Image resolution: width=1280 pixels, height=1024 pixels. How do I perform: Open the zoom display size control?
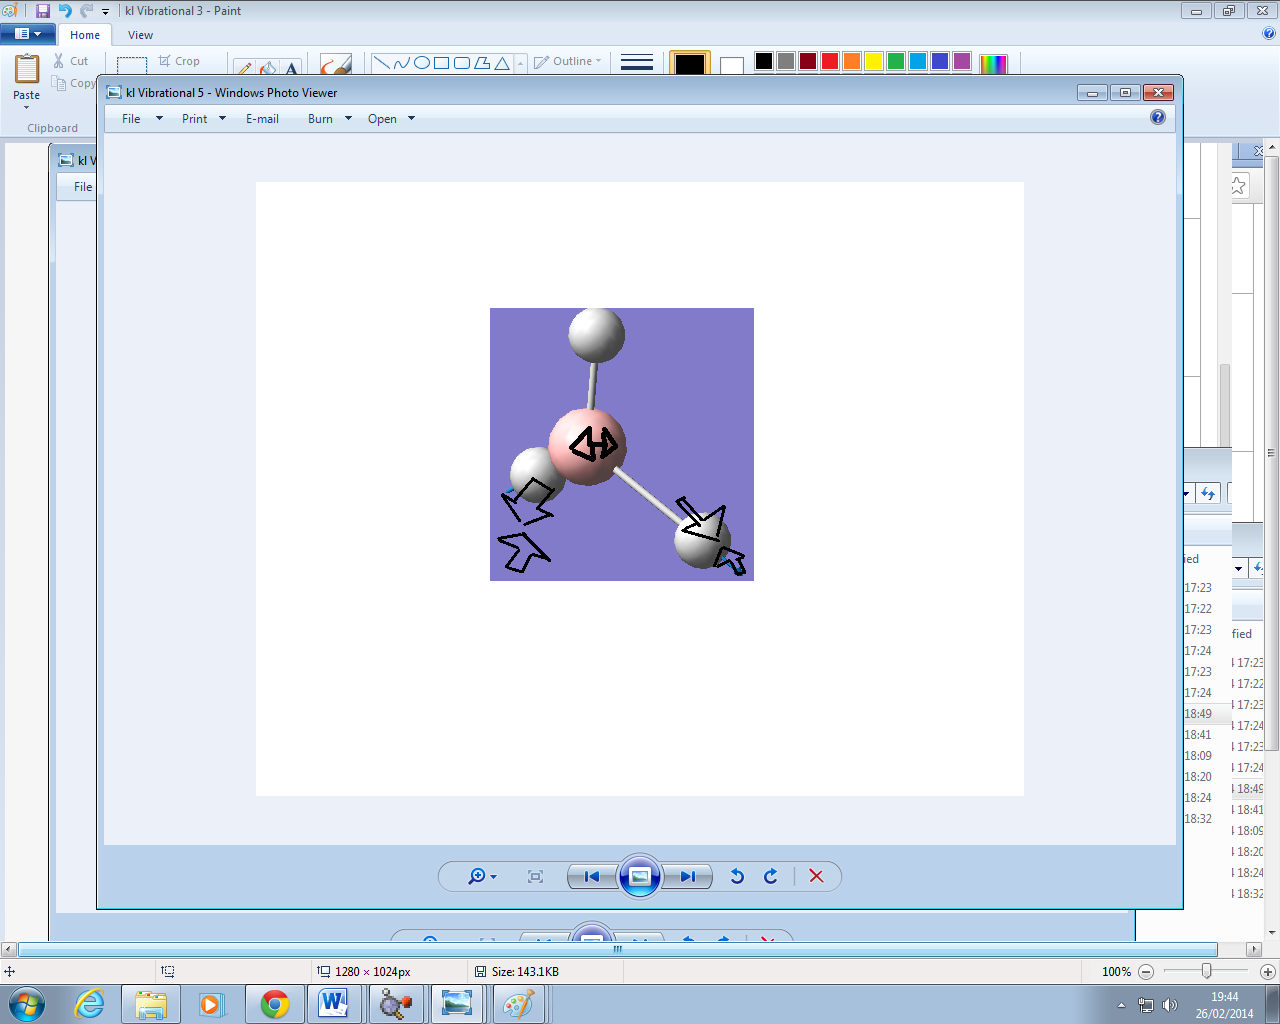tap(482, 877)
